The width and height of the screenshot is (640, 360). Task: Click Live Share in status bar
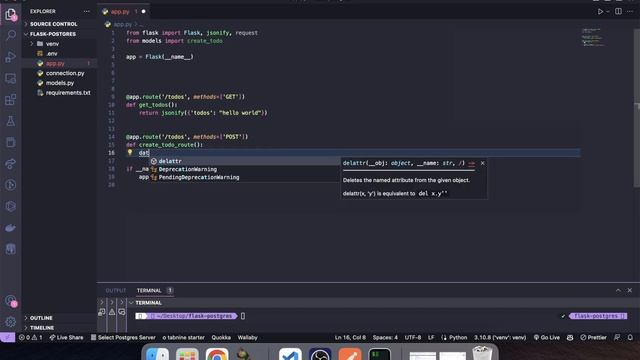[x=66, y=338]
